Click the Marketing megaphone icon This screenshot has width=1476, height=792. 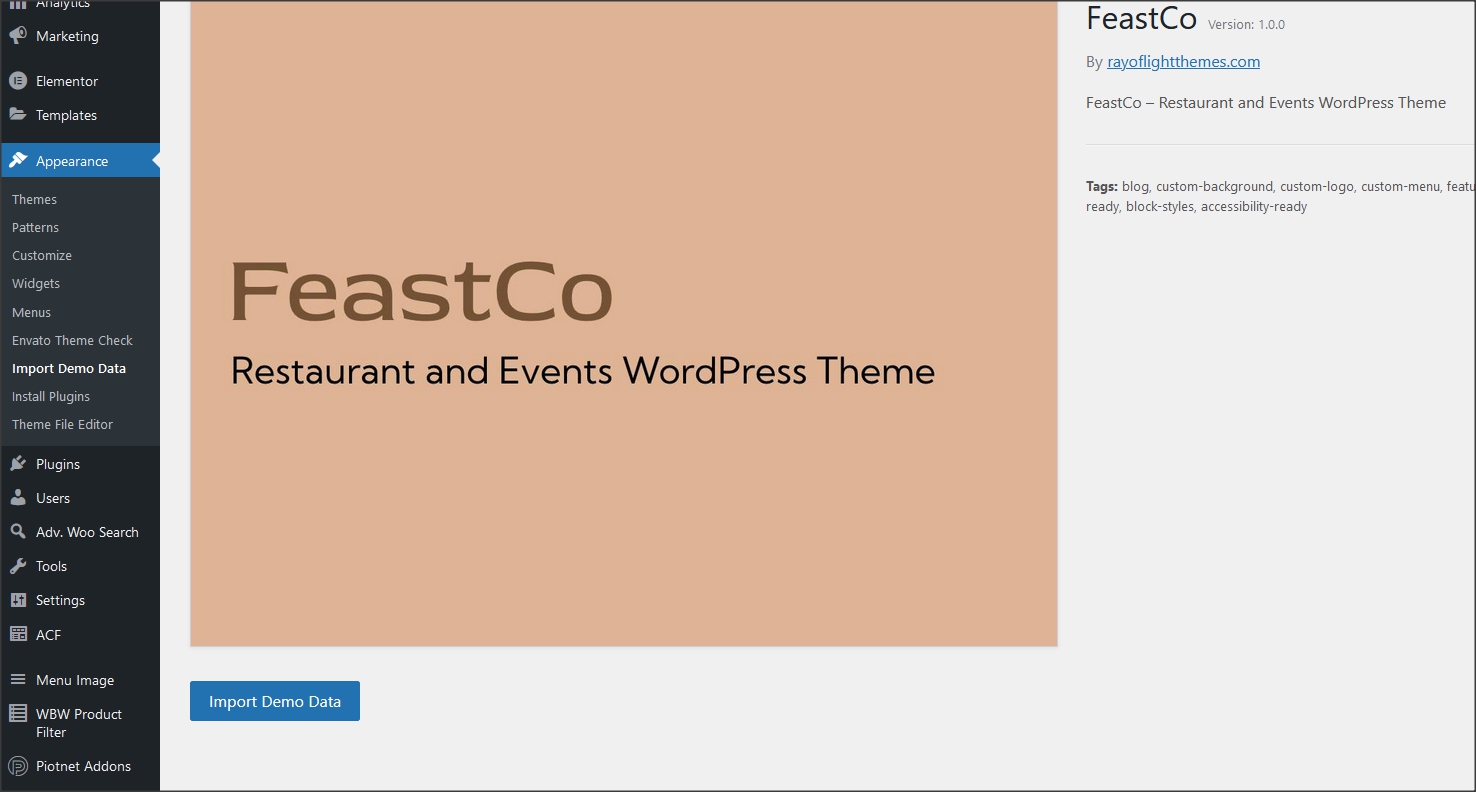point(18,36)
